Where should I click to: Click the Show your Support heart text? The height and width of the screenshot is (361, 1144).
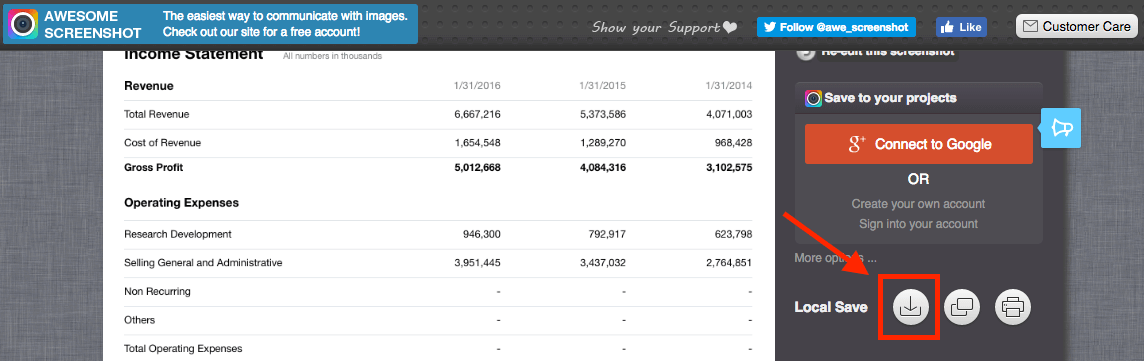[665, 28]
